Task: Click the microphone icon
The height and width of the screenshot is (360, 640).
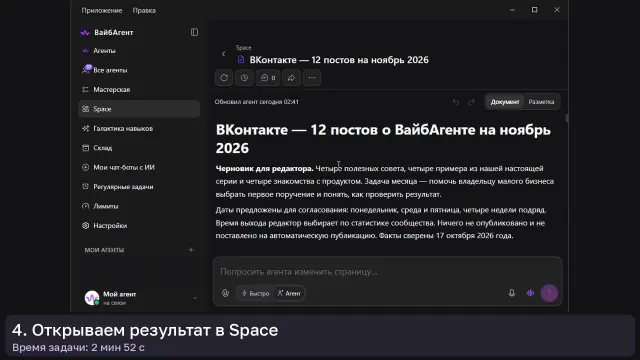Action: click(x=511, y=293)
